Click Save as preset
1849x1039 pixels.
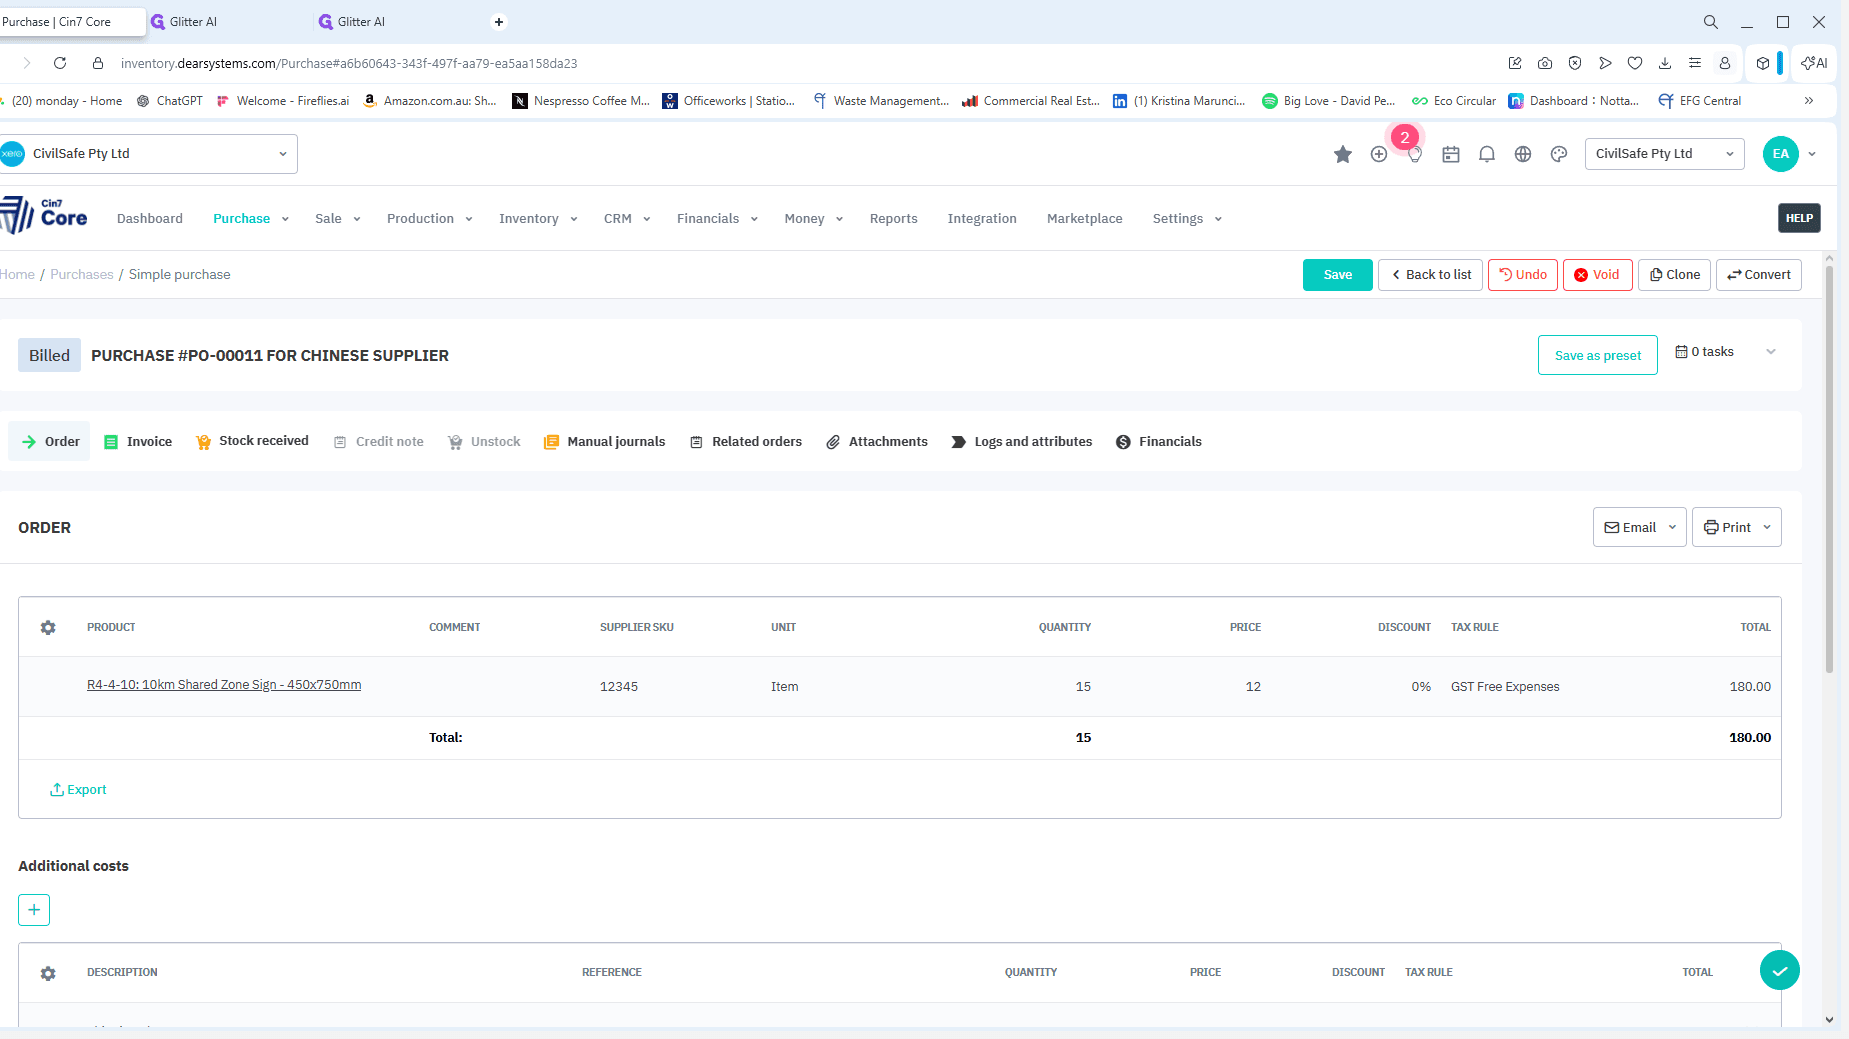click(1598, 355)
